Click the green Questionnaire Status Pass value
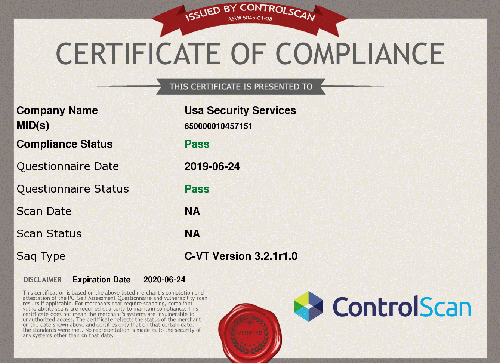The height and width of the screenshot is (363, 500). 197,189
